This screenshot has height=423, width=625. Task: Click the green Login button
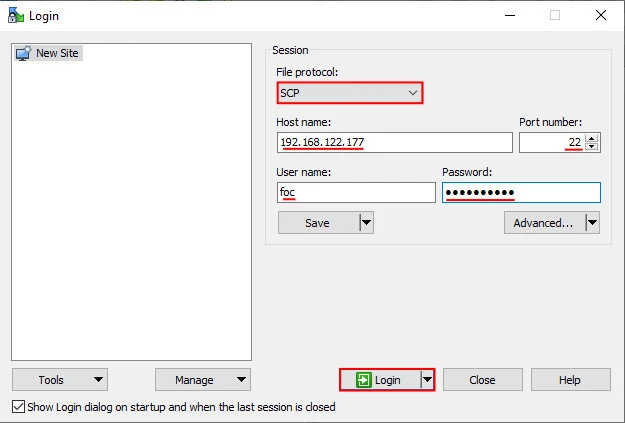[x=379, y=380]
